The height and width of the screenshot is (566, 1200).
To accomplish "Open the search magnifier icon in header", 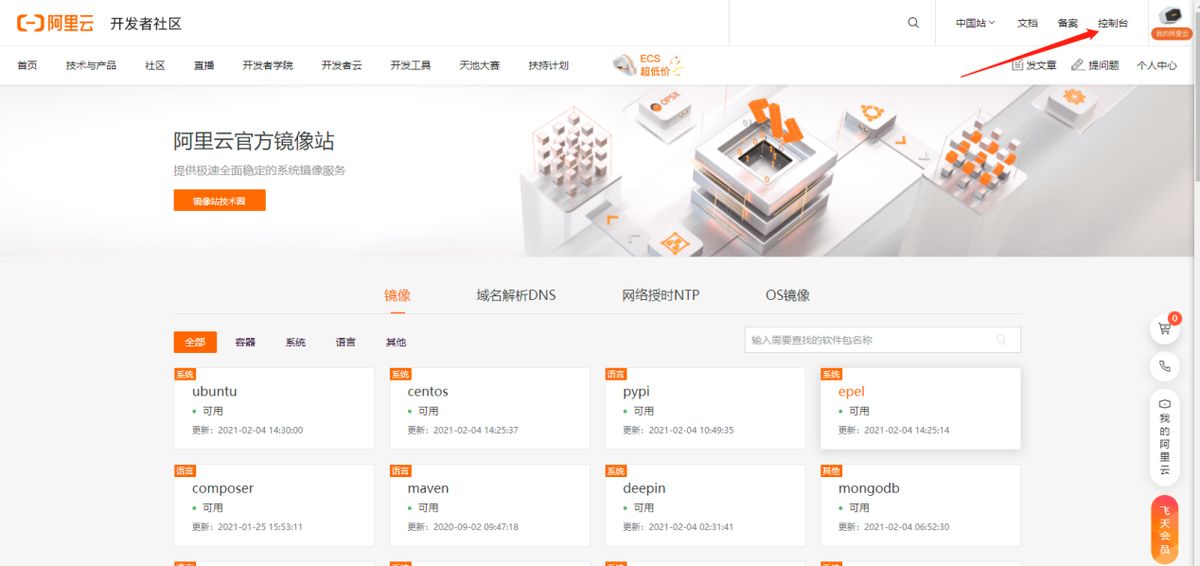I will tap(913, 23).
